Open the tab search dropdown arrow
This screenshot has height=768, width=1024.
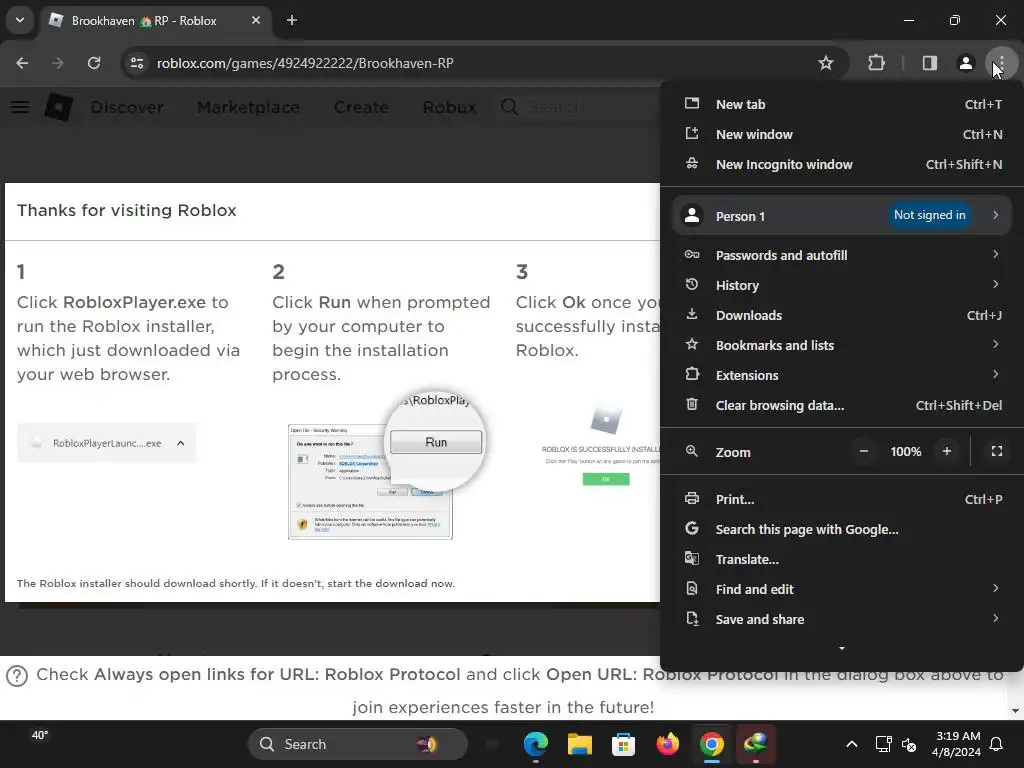click(20, 20)
